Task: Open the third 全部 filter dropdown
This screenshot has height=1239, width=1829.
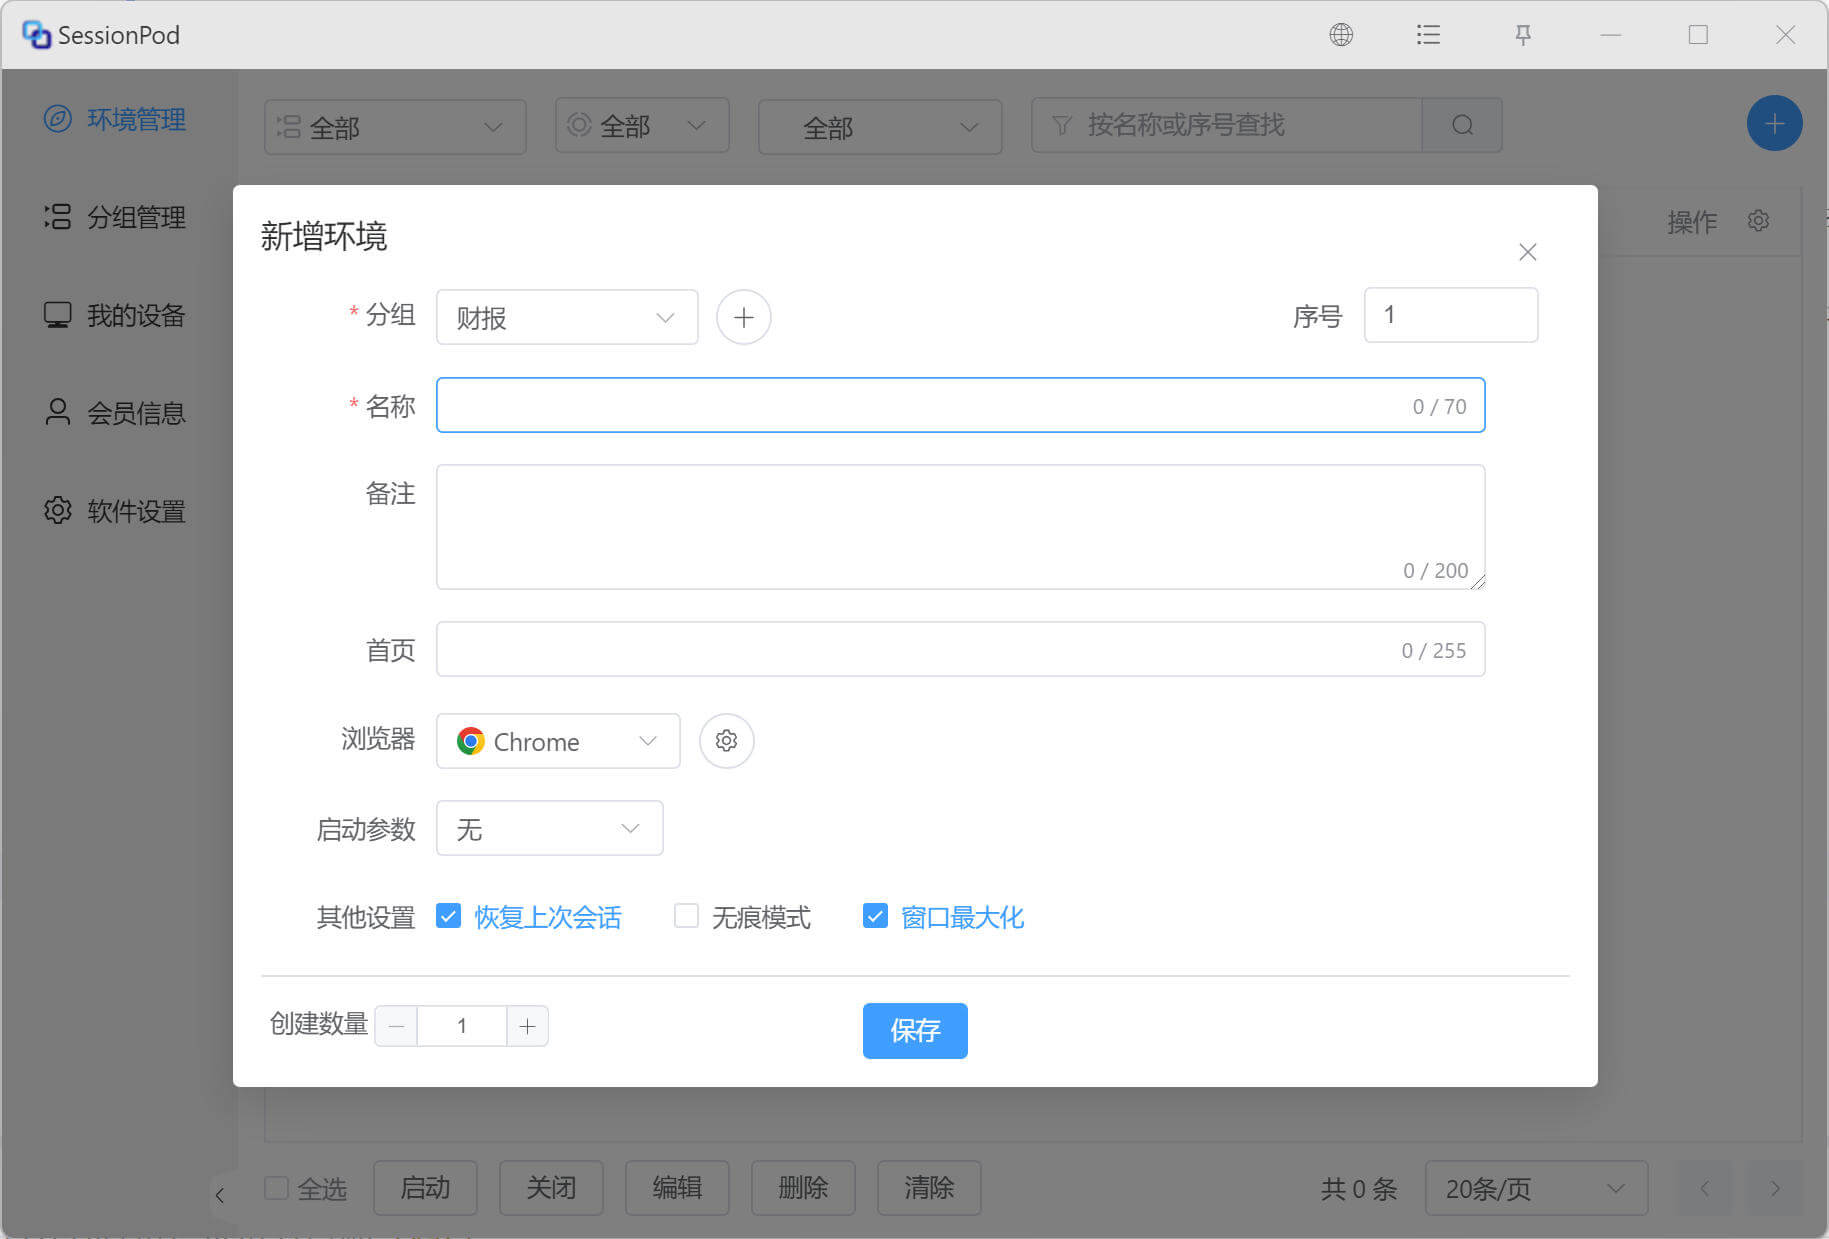Action: [x=880, y=127]
